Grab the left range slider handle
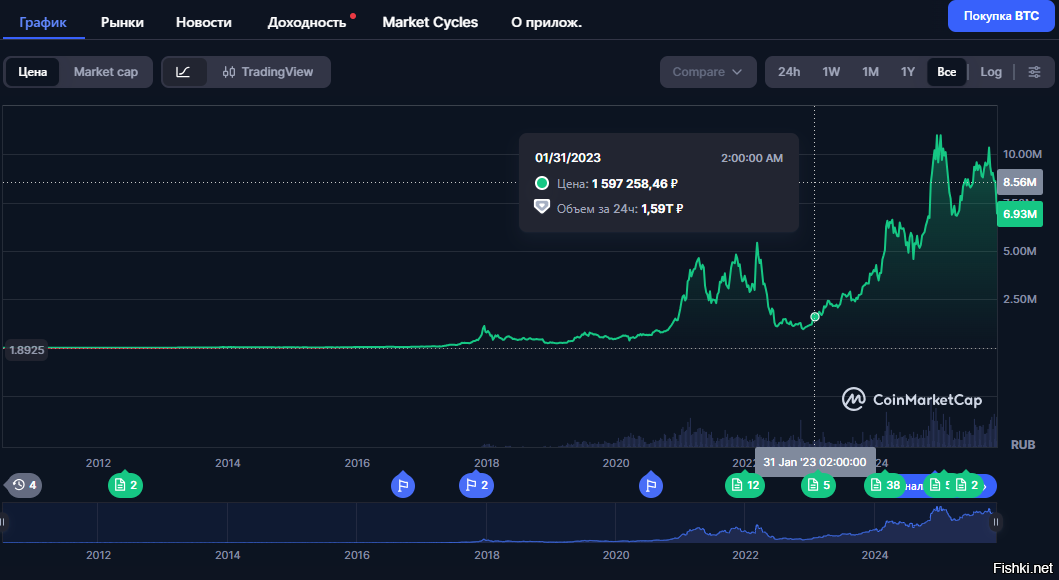The width and height of the screenshot is (1059, 580). pyautogui.click(x=4, y=522)
